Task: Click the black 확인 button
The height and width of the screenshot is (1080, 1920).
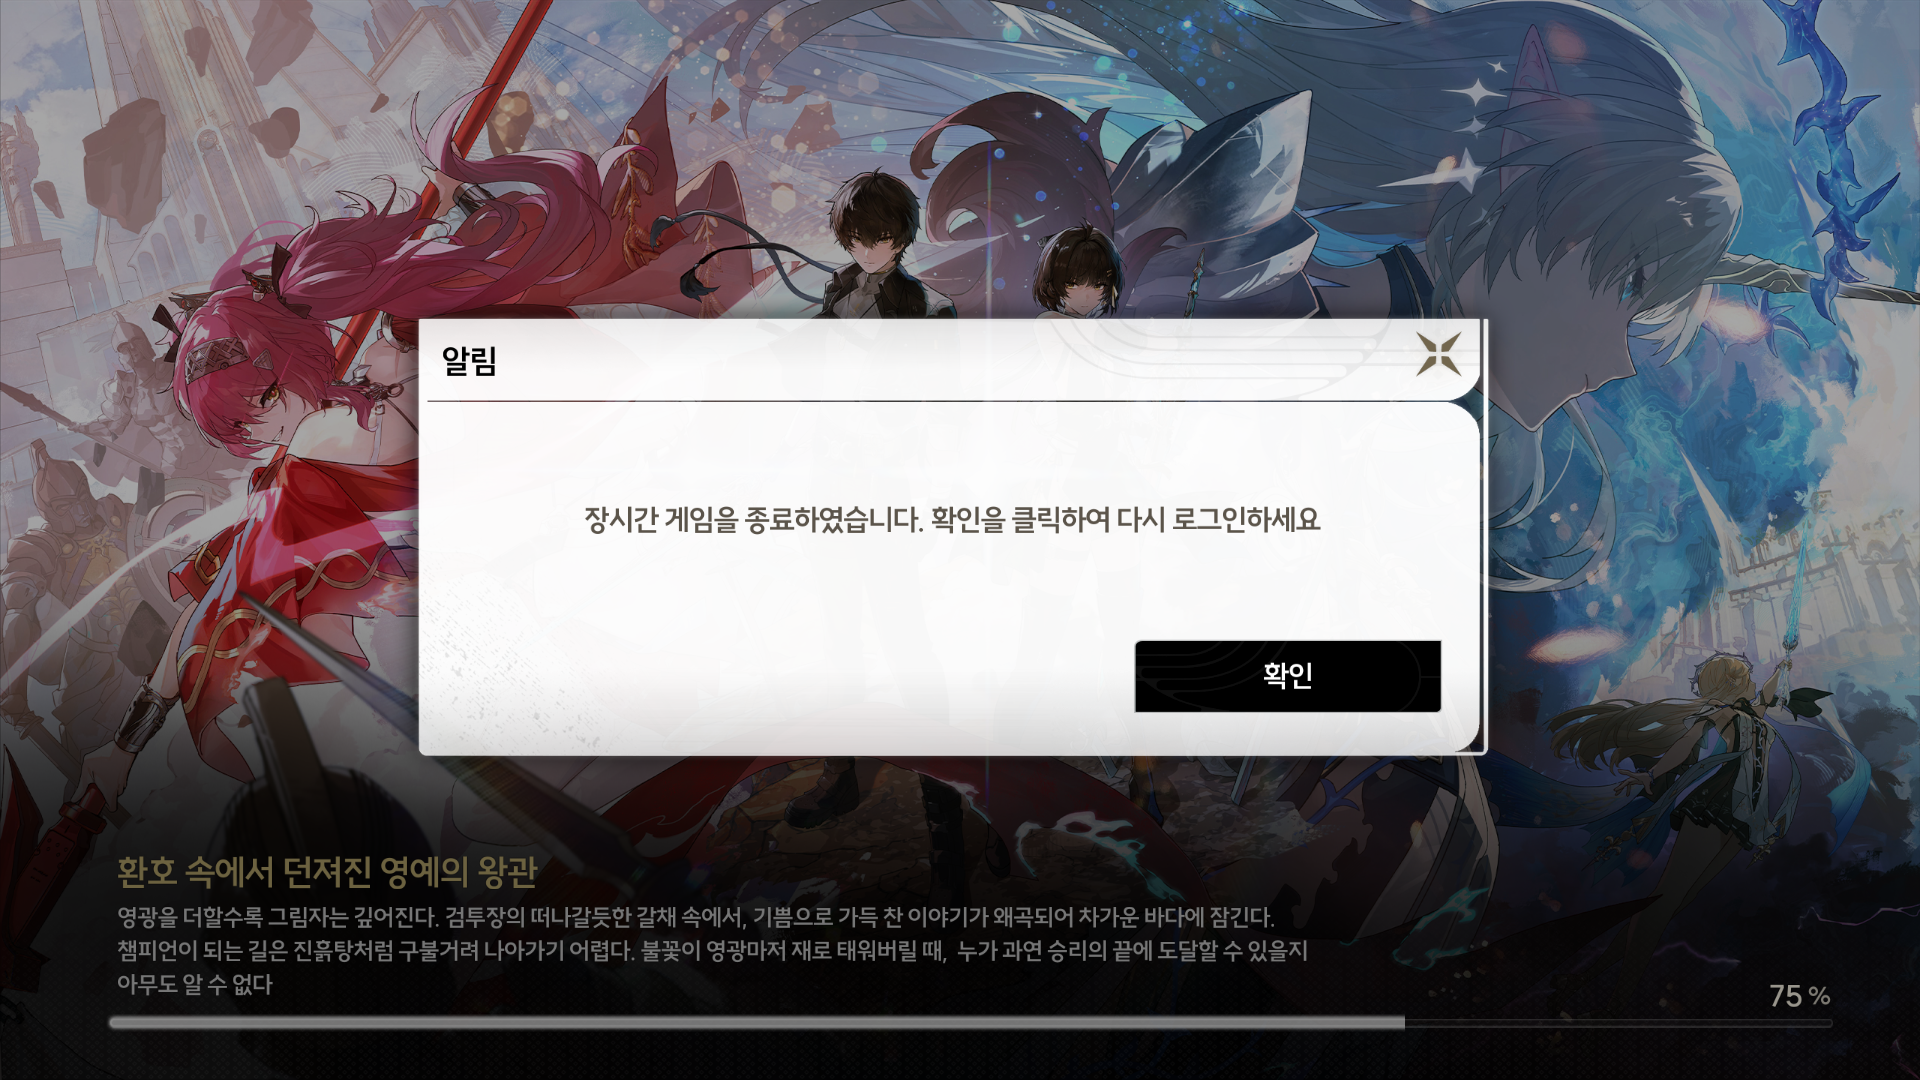Action: coord(1288,676)
